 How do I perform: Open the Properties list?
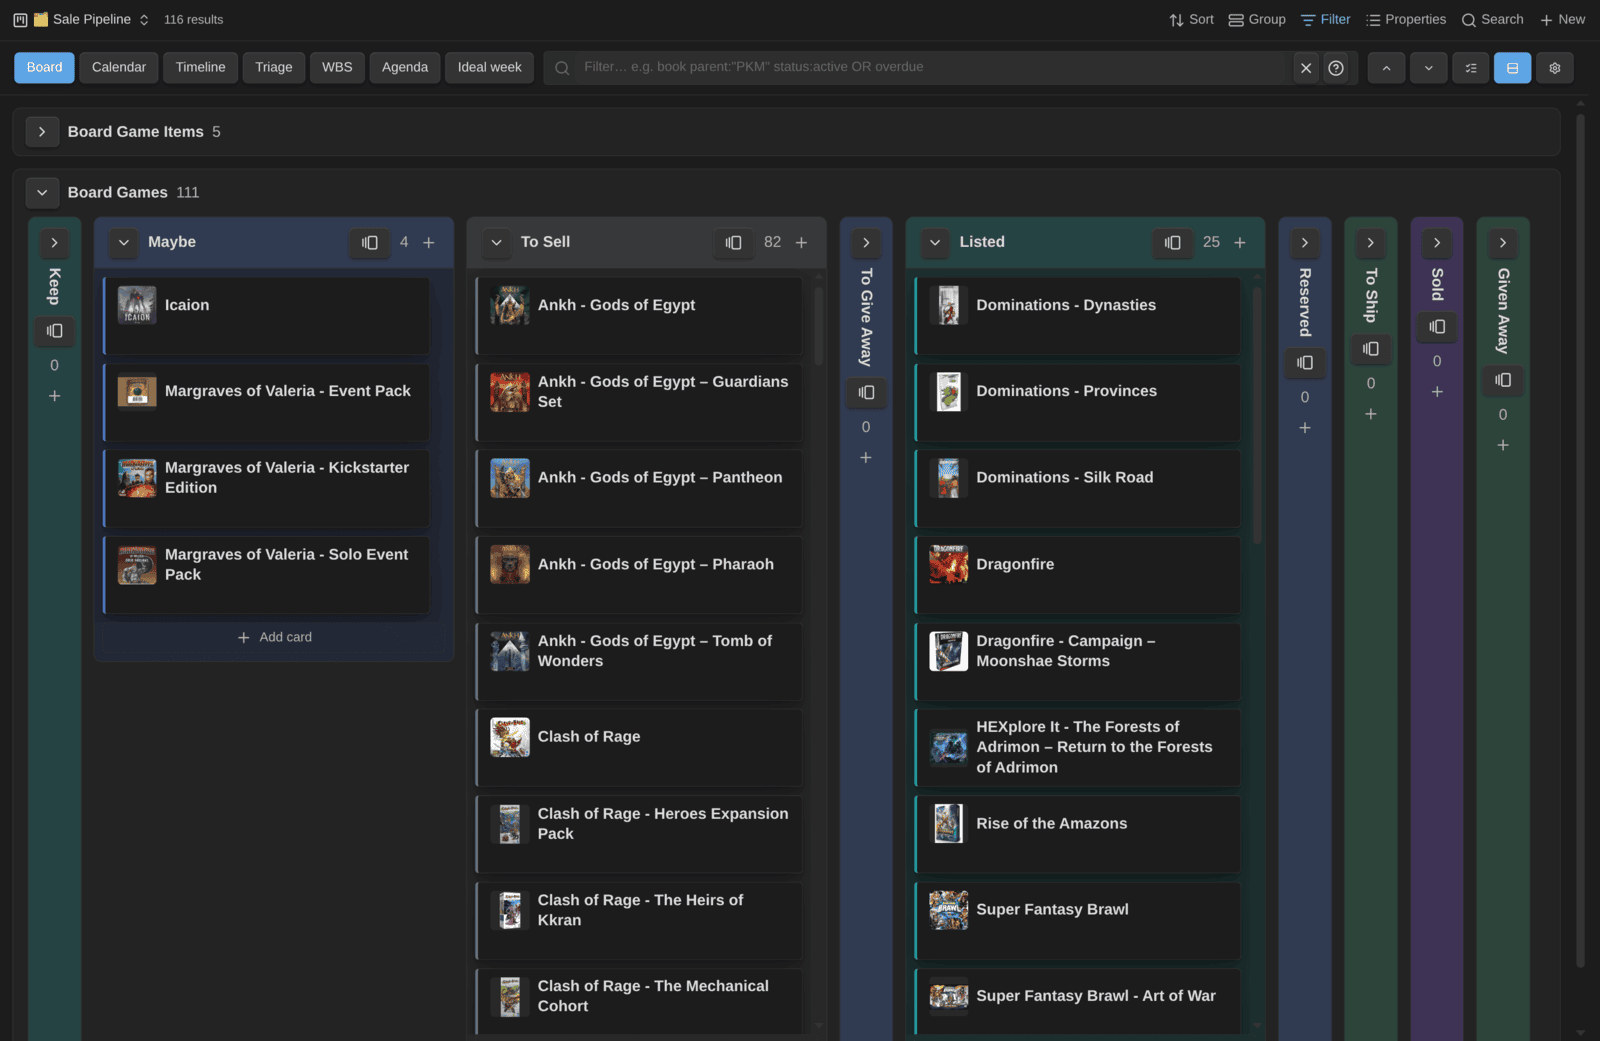point(1406,20)
